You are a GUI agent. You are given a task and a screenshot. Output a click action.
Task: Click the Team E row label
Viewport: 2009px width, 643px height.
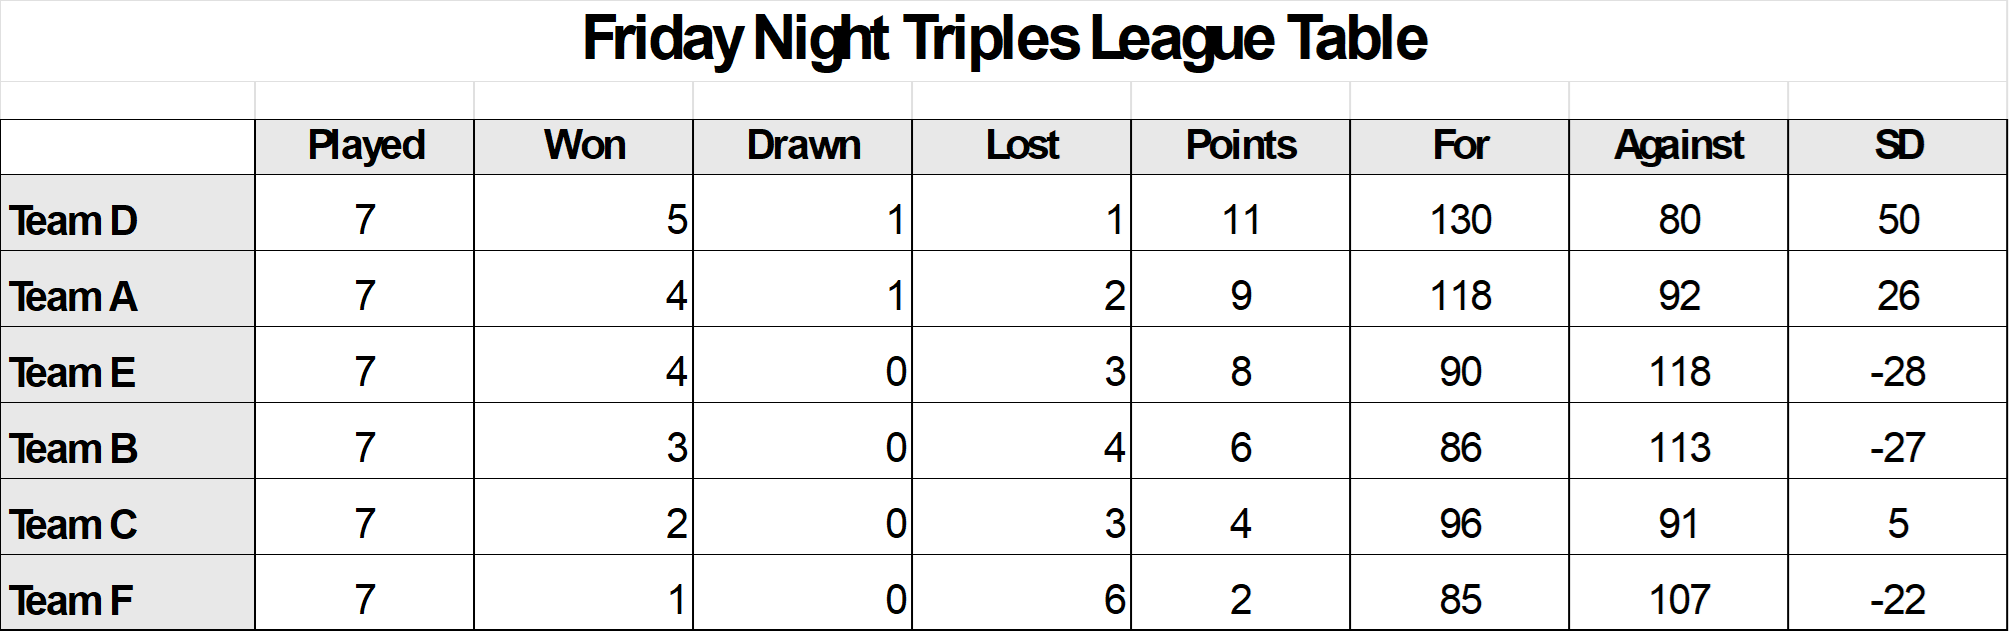[73, 373]
